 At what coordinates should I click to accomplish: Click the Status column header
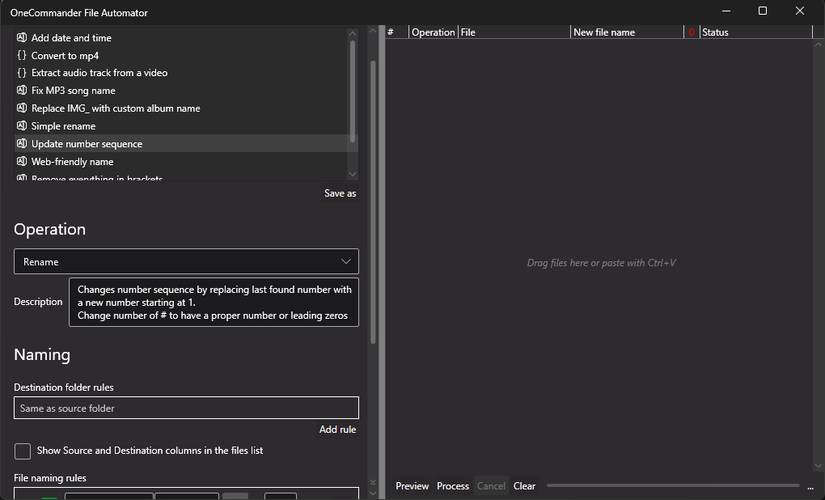pos(756,32)
